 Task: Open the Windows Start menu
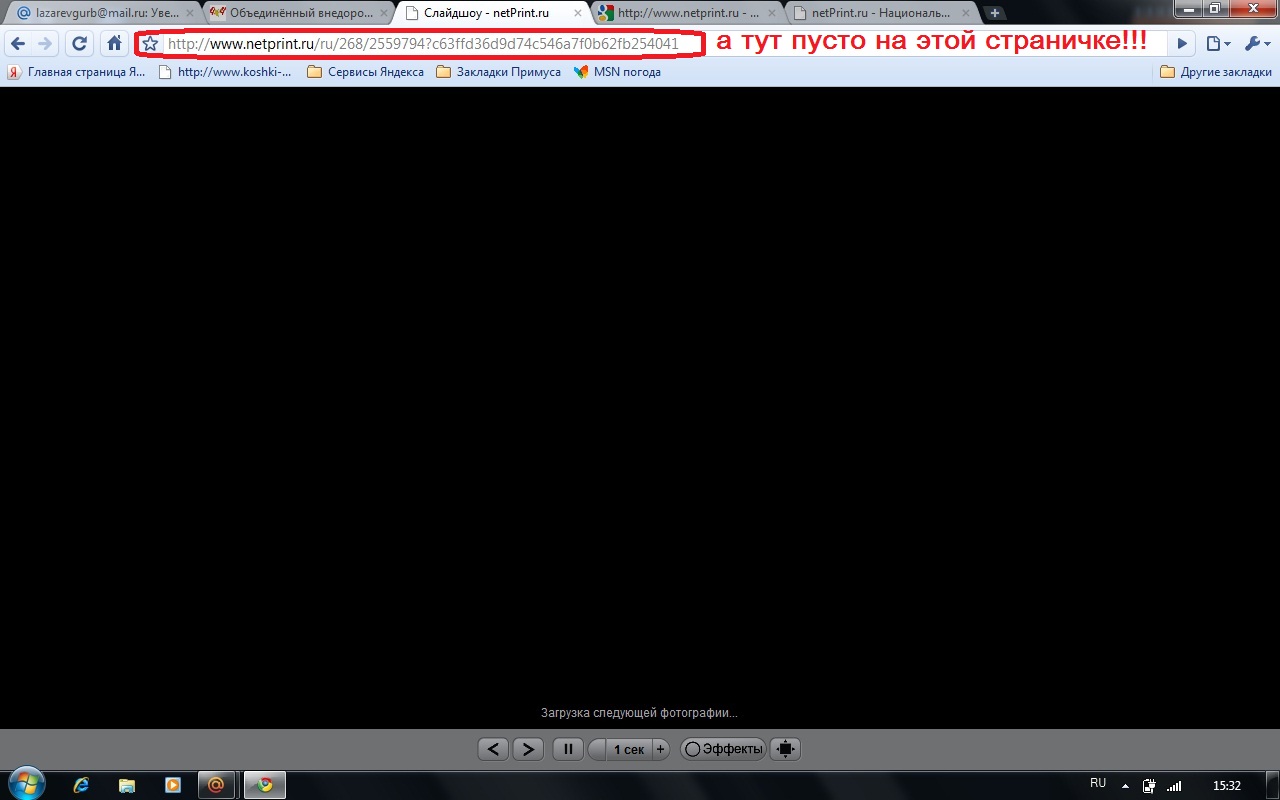coord(26,784)
